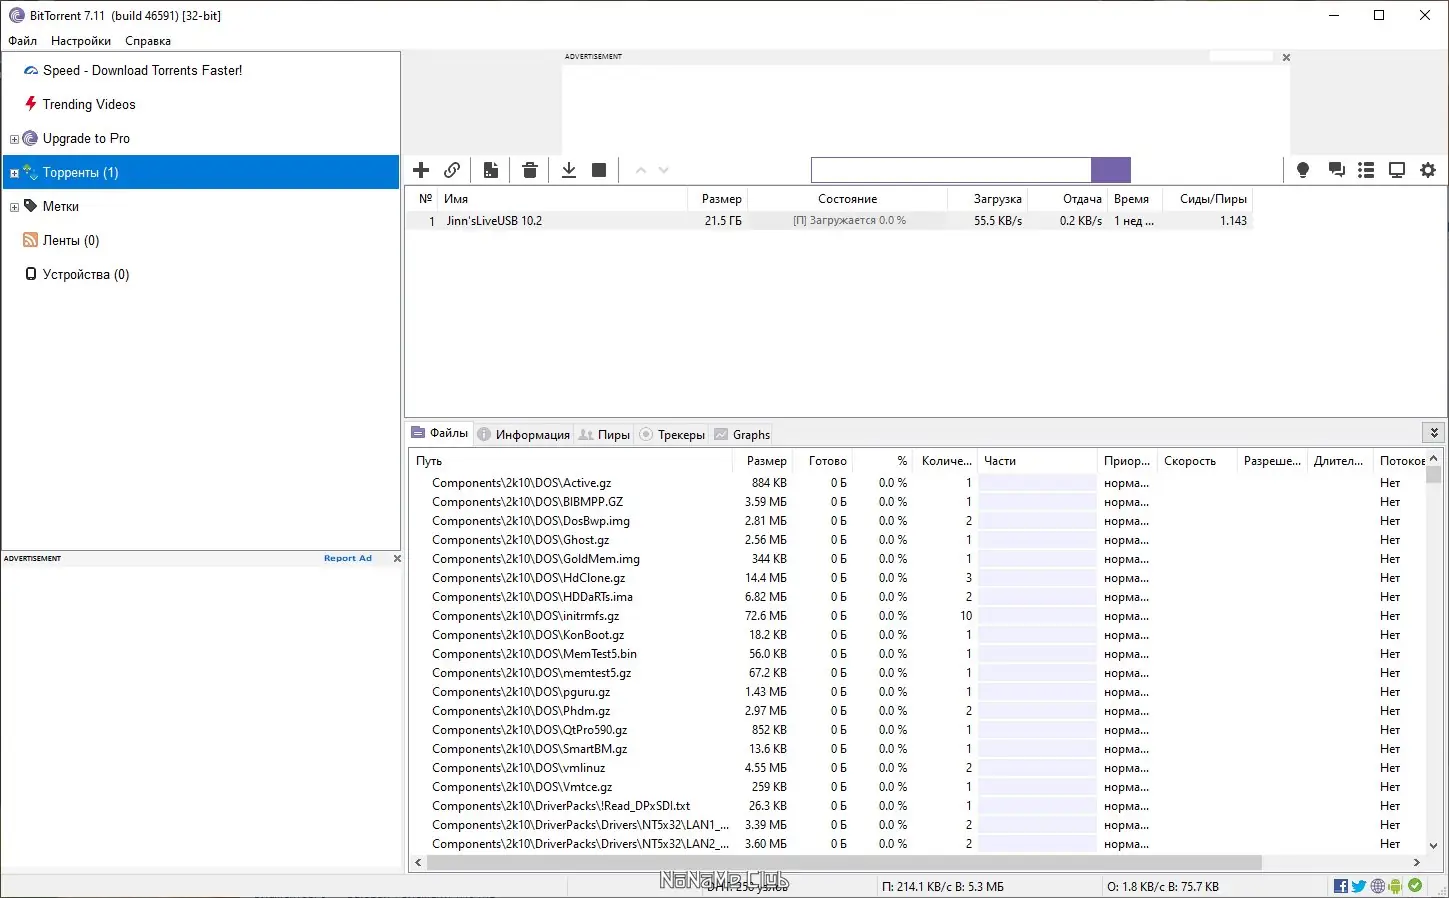This screenshot has width=1449, height=898.
Task: Open the chat bubbles icon
Action: click(1336, 170)
